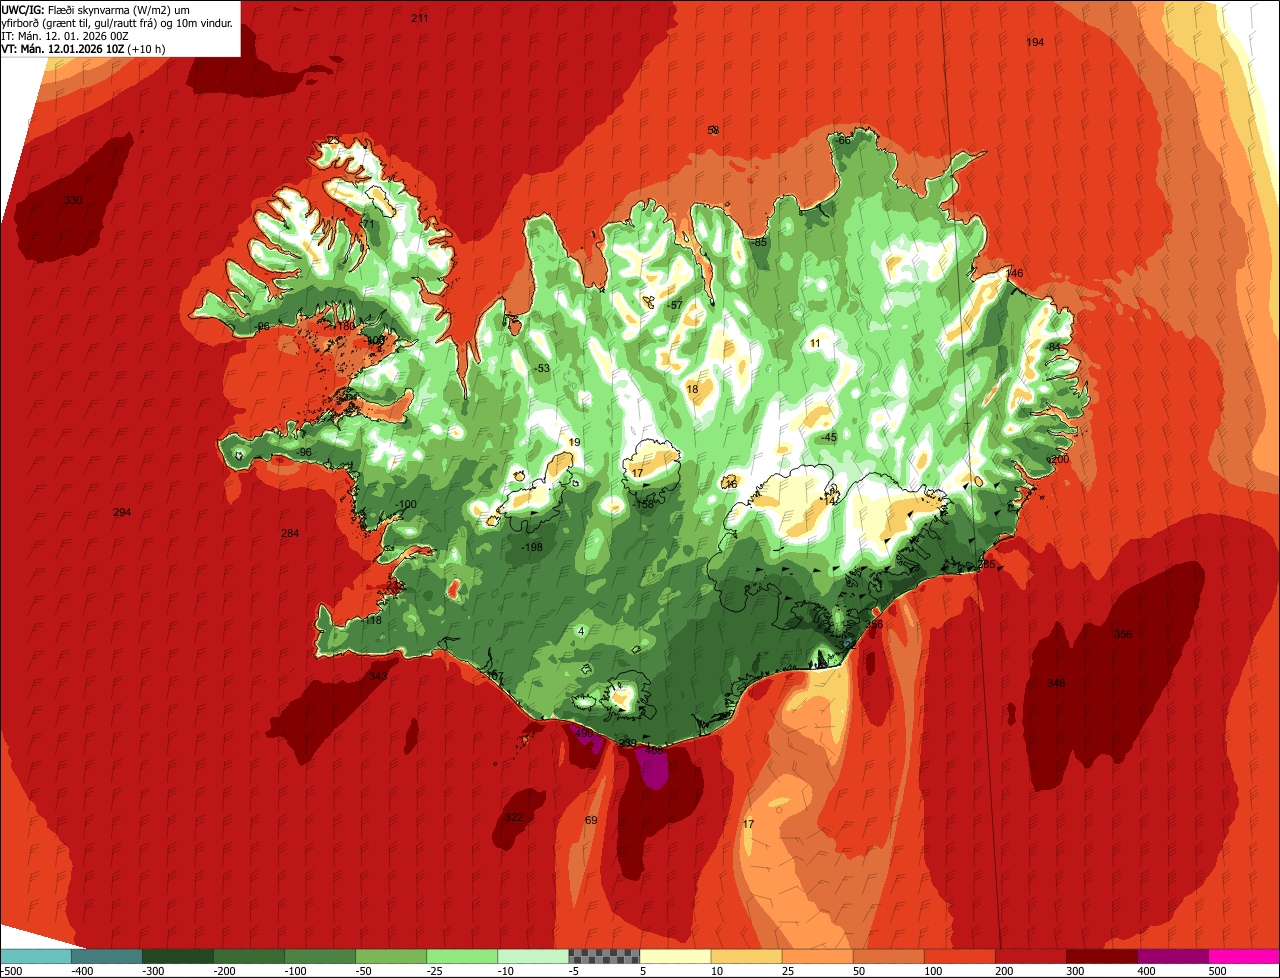Click the map value '-96' on the Snæfellsnes peninsula
The image size is (1280, 978).
[304, 453]
